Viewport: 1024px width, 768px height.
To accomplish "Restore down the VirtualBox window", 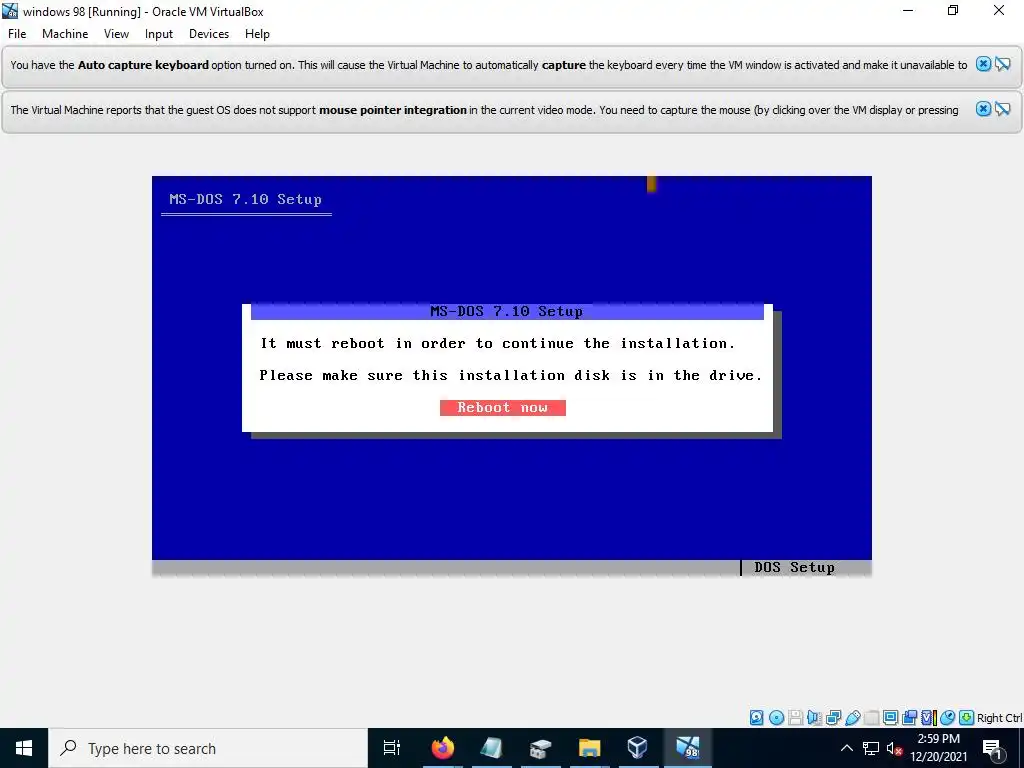I will 953,10.
